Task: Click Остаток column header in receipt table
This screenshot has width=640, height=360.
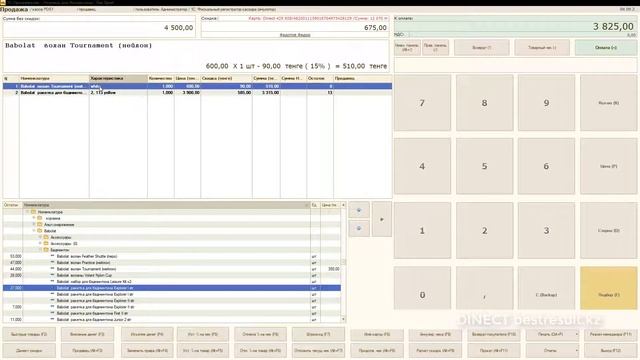Action: (320, 78)
